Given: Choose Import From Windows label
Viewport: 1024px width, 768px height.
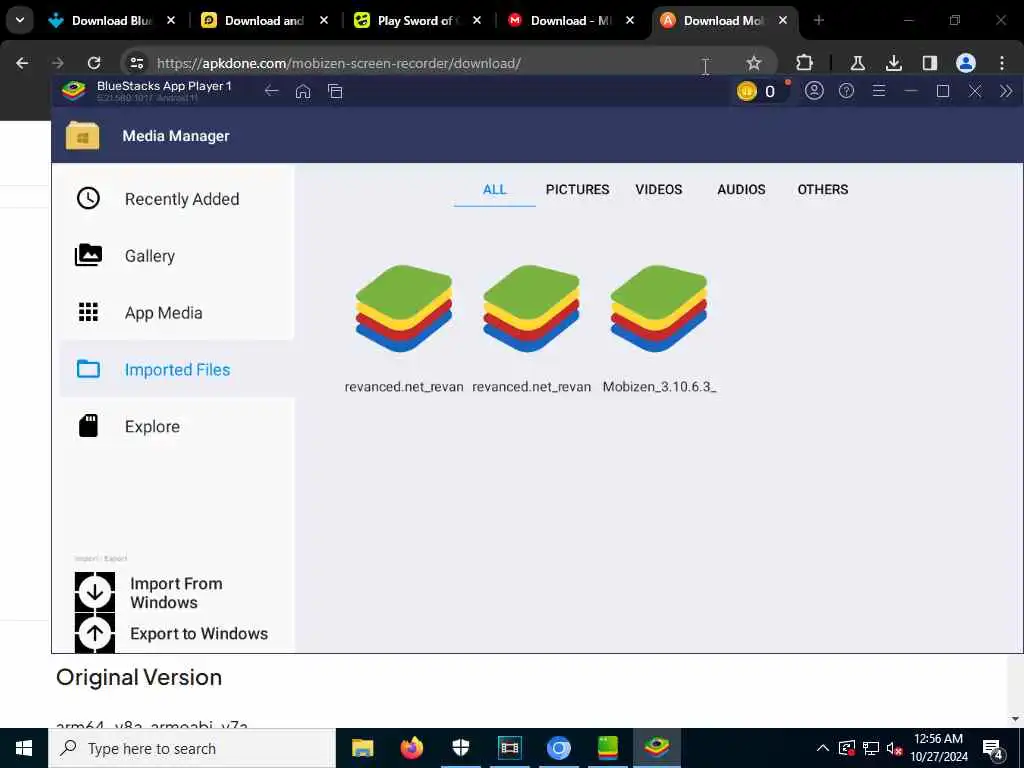Looking at the screenshot, I should (176, 593).
